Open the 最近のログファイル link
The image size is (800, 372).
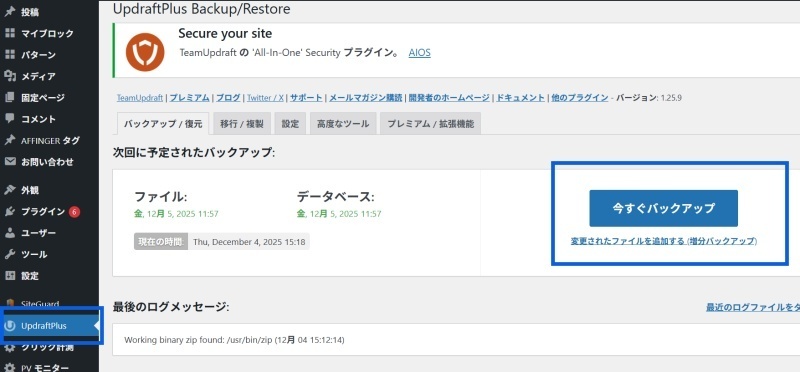point(753,307)
